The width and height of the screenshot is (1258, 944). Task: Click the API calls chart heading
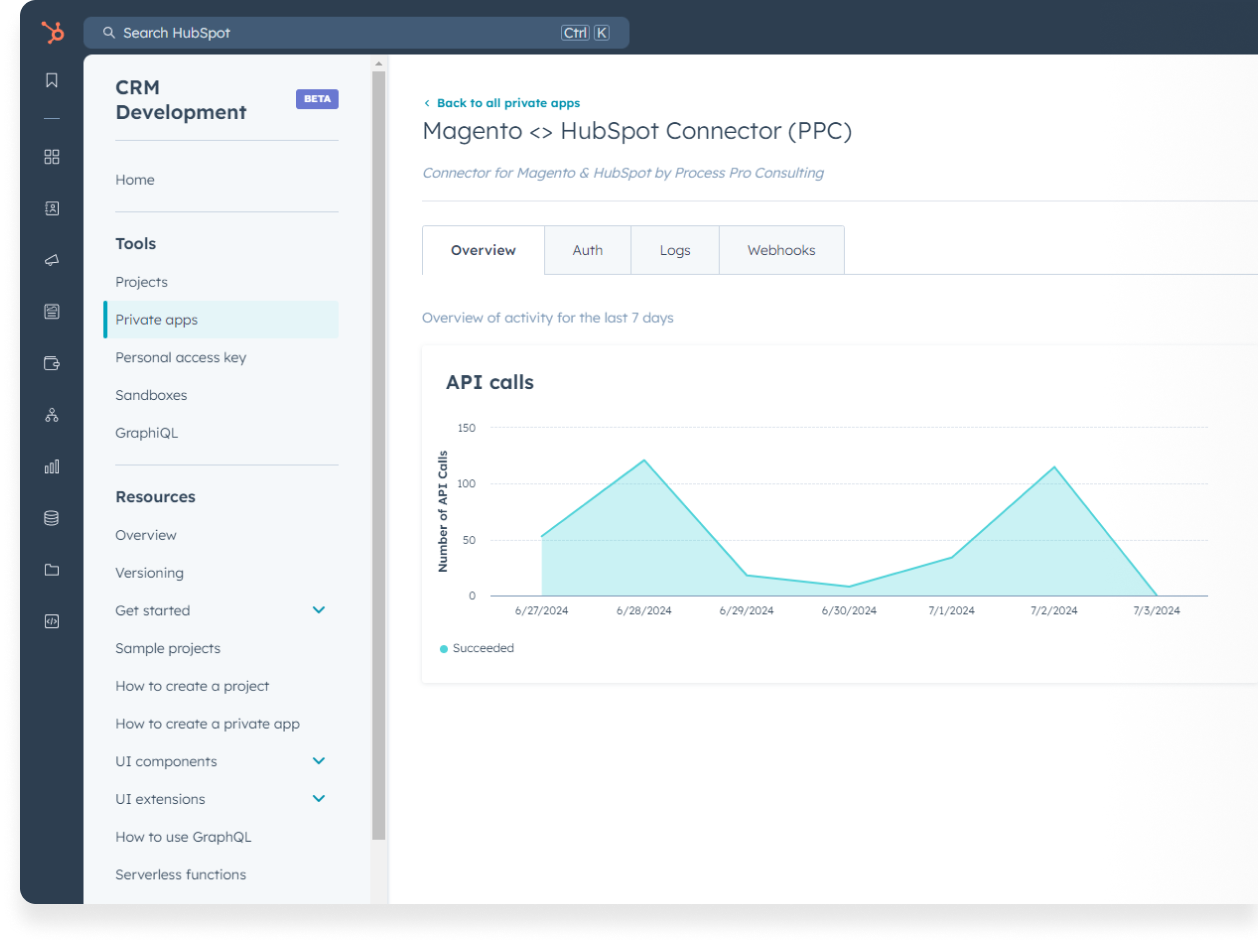coord(490,382)
